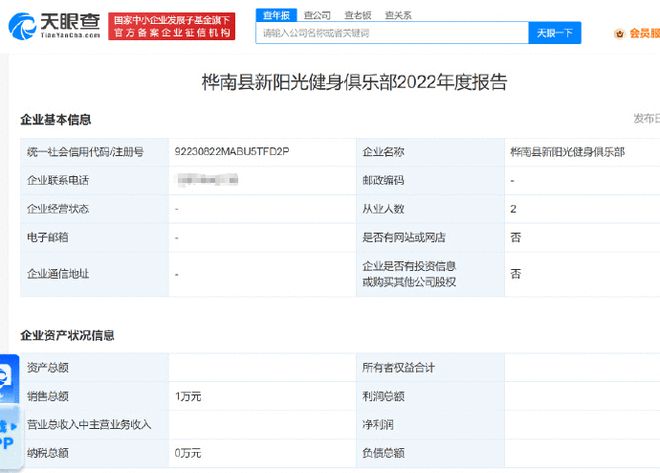Screen dimensions: 660x473
Task: Select the 查年报 search tab
Action: pyautogui.click(x=276, y=15)
